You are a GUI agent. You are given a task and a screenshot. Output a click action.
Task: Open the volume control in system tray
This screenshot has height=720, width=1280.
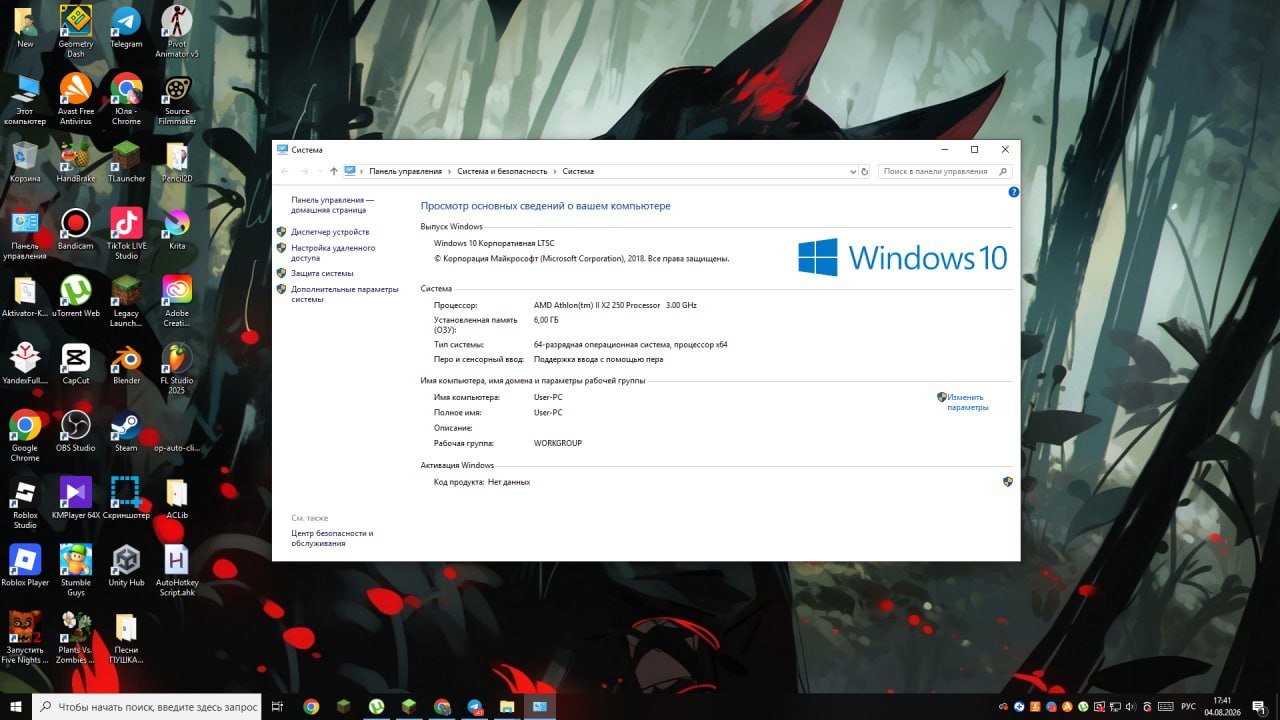1132,707
